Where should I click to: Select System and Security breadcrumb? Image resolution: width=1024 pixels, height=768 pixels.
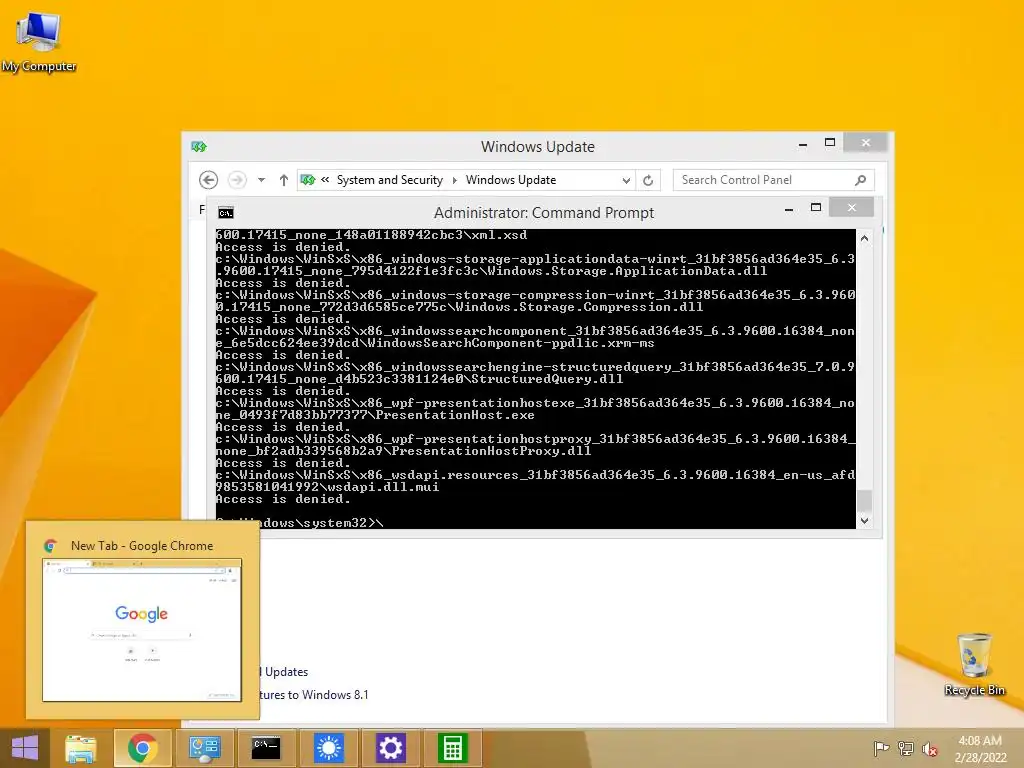pos(390,180)
